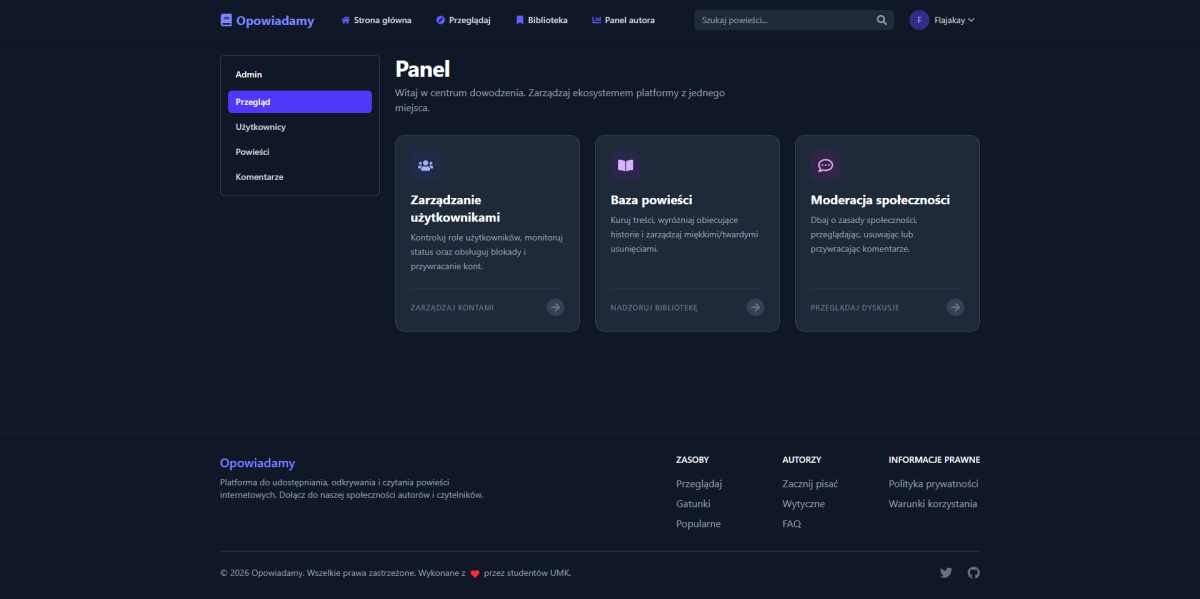Select Komentarze in the admin sidebar

pyautogui.click(x=259, y=177)
